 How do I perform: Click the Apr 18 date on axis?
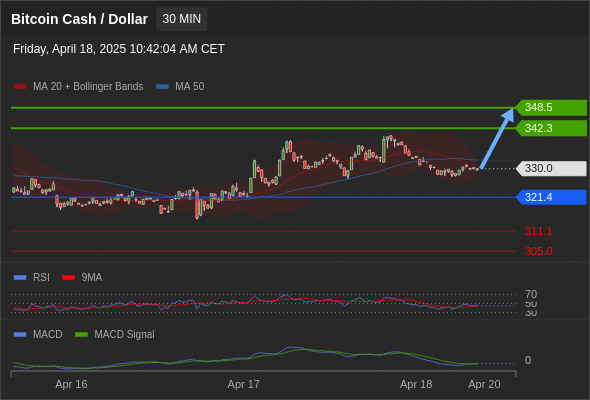point(416,384)
